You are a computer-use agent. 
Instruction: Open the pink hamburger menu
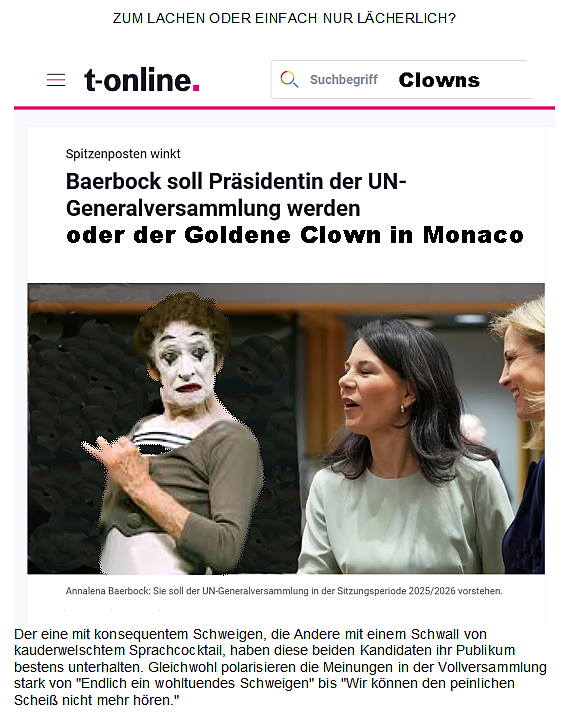pos(56,80)
